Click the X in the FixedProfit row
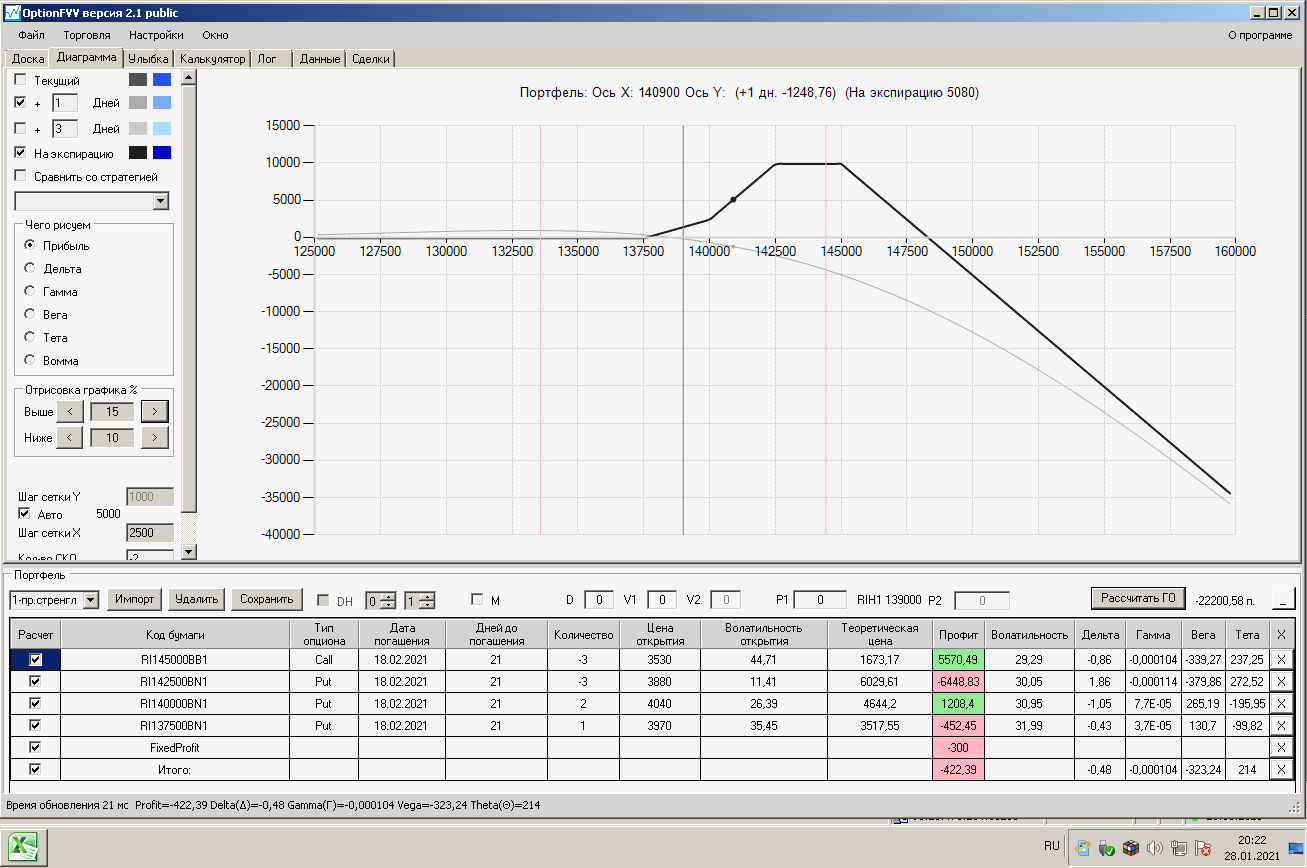 tap(1281, 747)
